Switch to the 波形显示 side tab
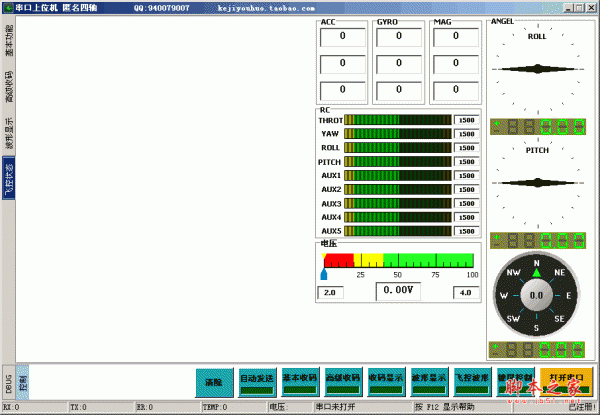Viewport: 600px width, 415px height. coord(9,133)
